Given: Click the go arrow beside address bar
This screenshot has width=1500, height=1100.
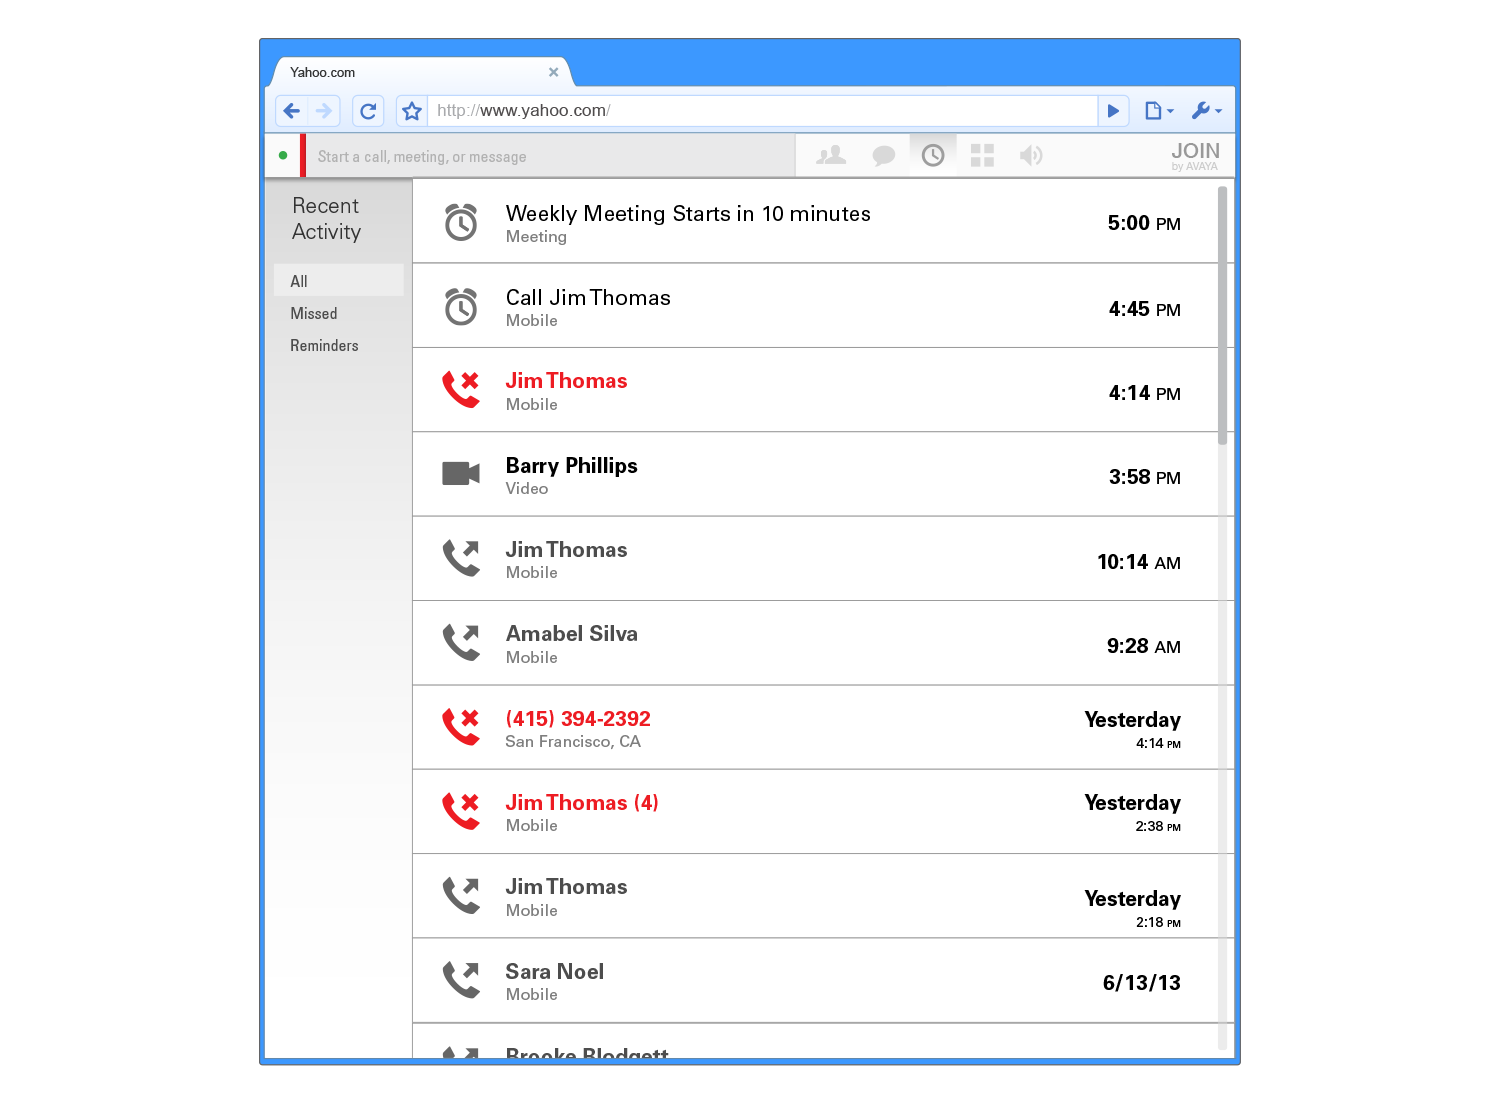Looking at the screenshot, I should coord(1113,111).
